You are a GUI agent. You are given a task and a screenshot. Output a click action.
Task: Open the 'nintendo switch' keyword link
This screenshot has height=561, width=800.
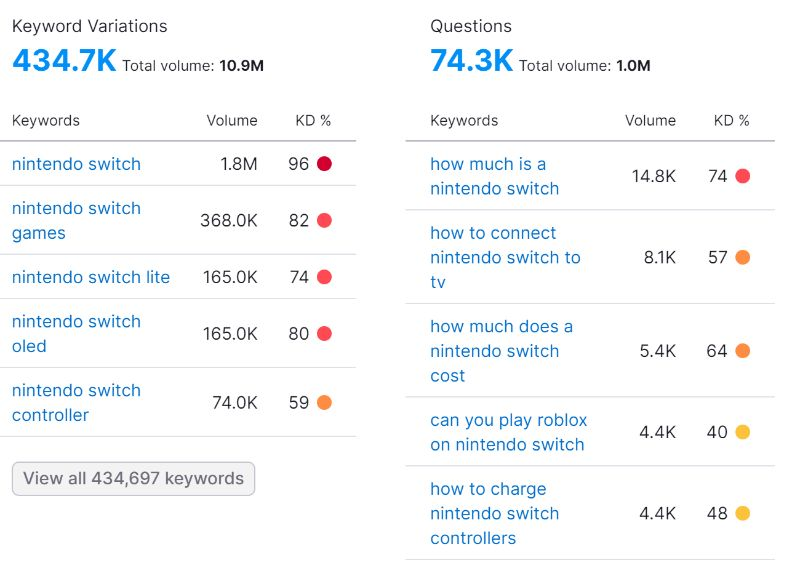76,164
